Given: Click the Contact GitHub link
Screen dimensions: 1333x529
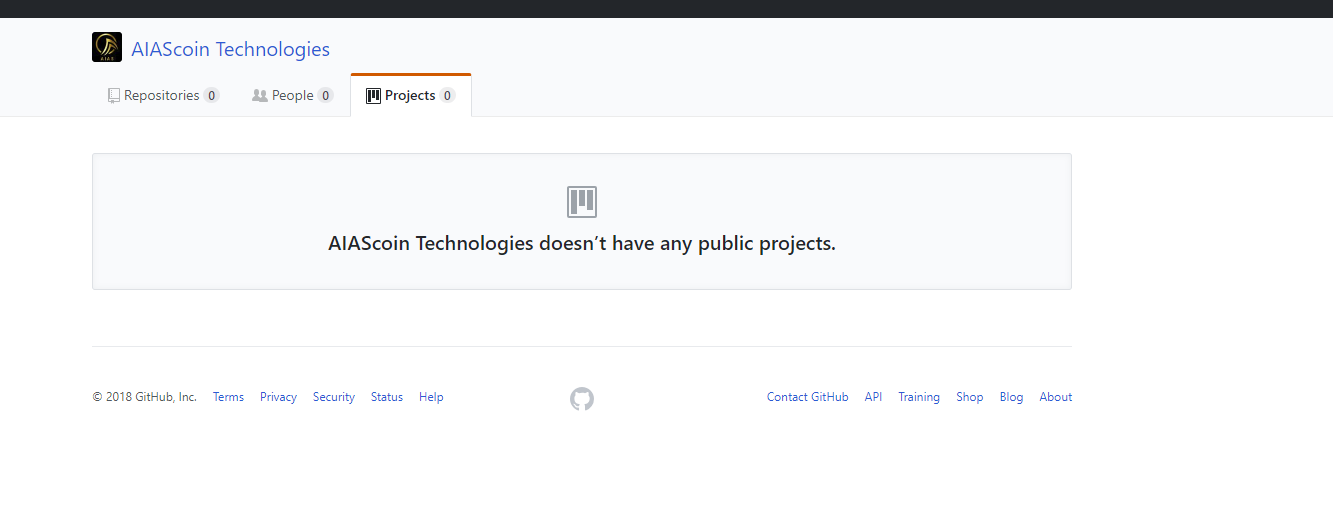Looking at the screenshot, I should pyautogui.click(x=808, y=397).
